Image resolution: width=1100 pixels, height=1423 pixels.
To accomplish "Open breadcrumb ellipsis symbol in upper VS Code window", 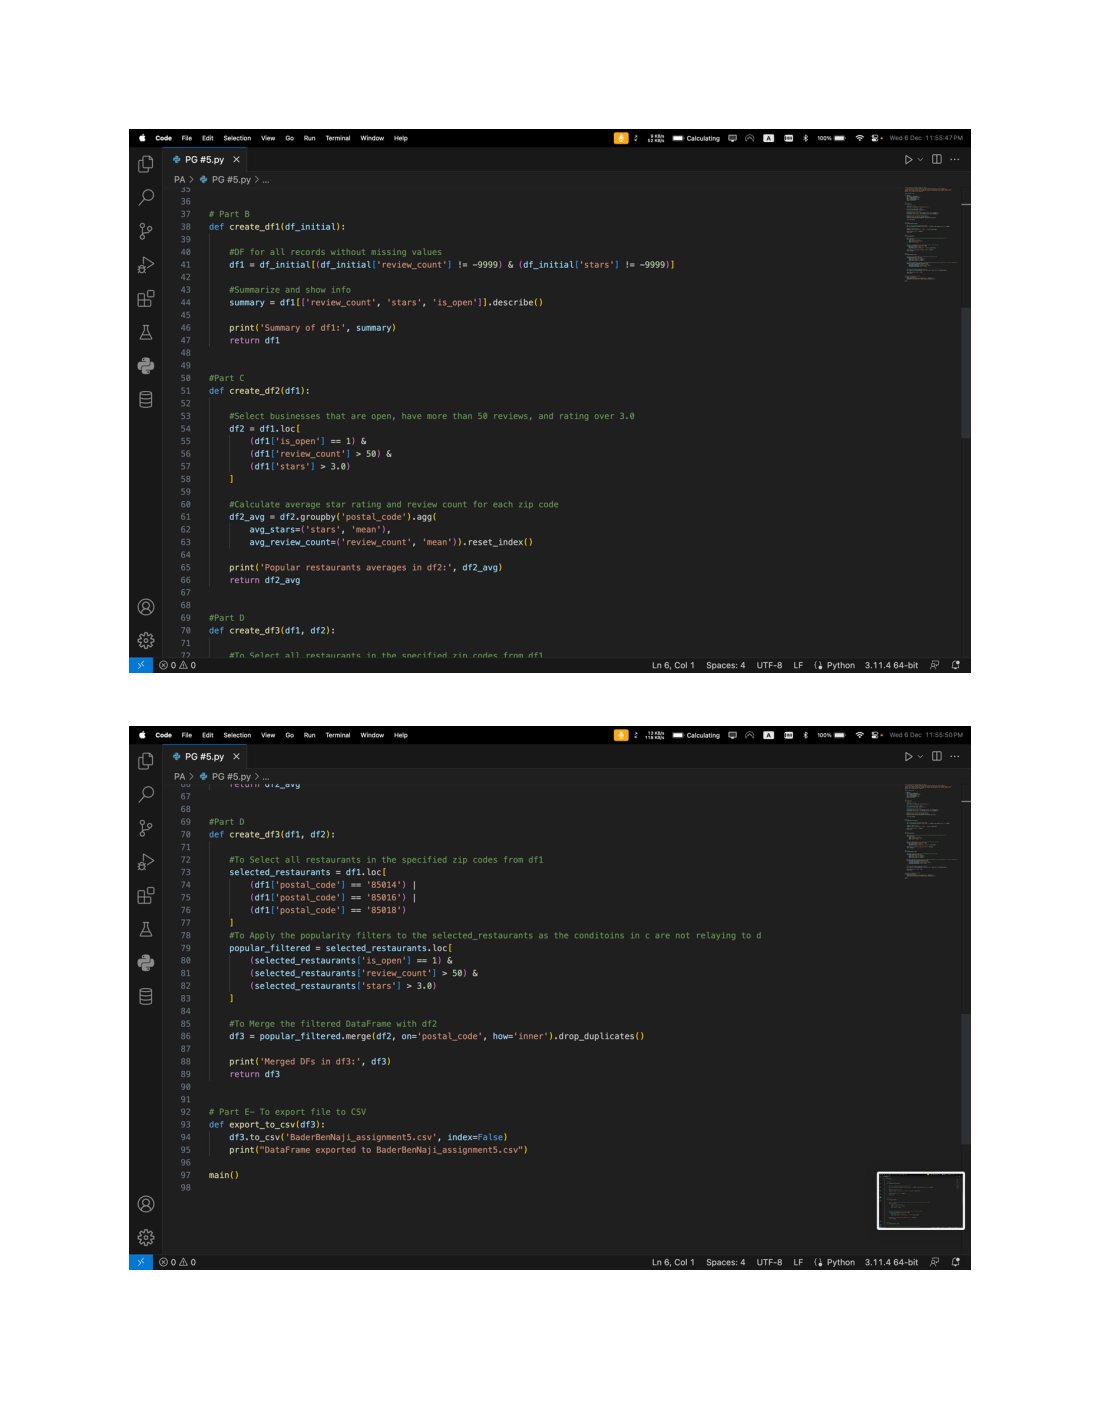I will pos(266,180).
